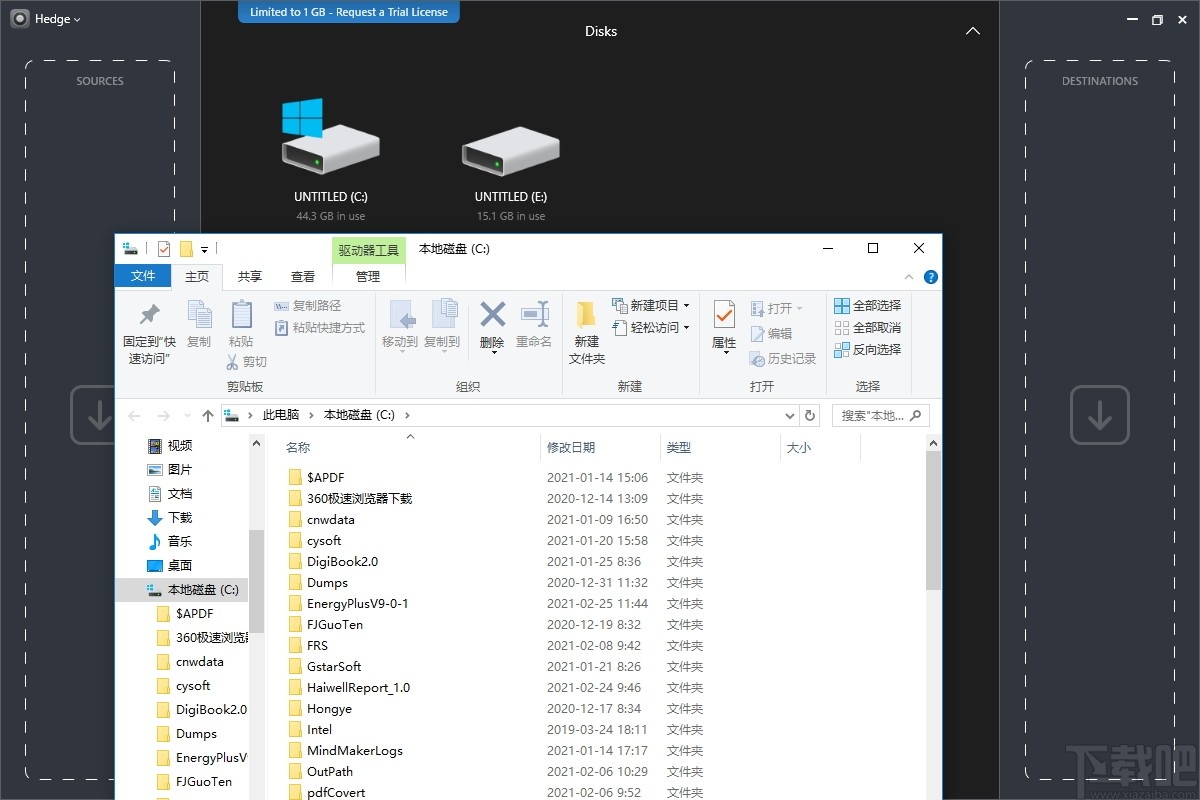Select the Cut (剪切) icon
1200x800 pixels.
point(247,360)
